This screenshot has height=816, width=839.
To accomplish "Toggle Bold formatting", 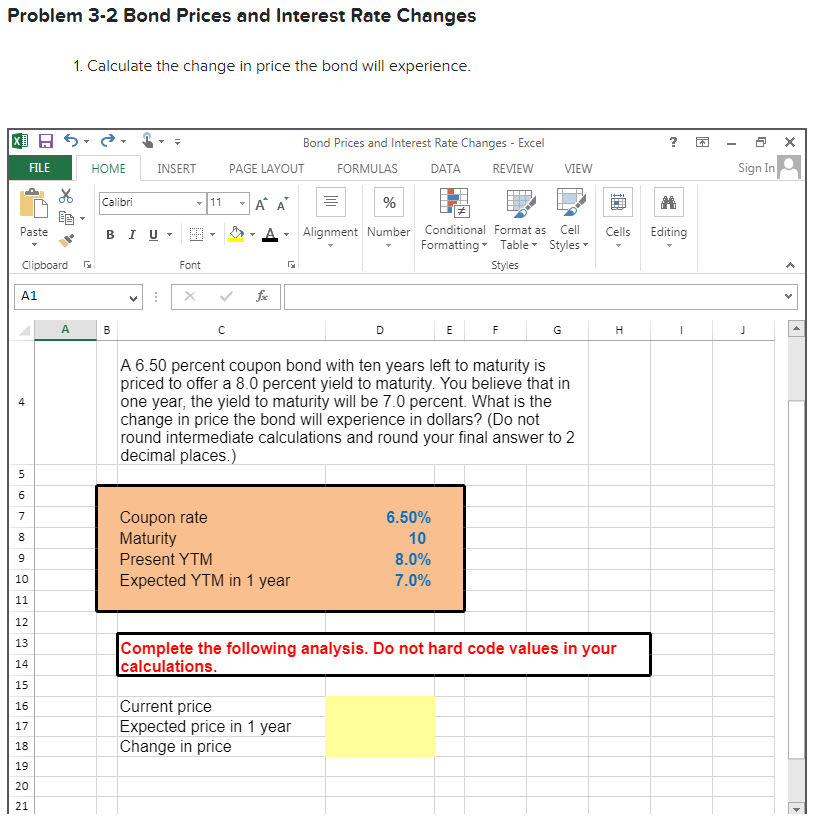I will tap(110, 234).
